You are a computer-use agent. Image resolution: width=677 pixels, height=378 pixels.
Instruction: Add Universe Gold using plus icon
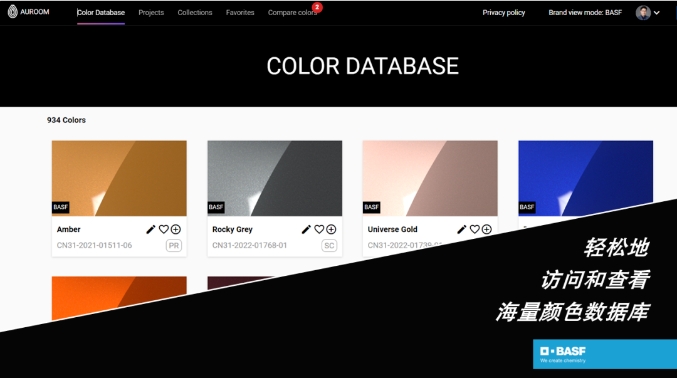pos(487,229)
